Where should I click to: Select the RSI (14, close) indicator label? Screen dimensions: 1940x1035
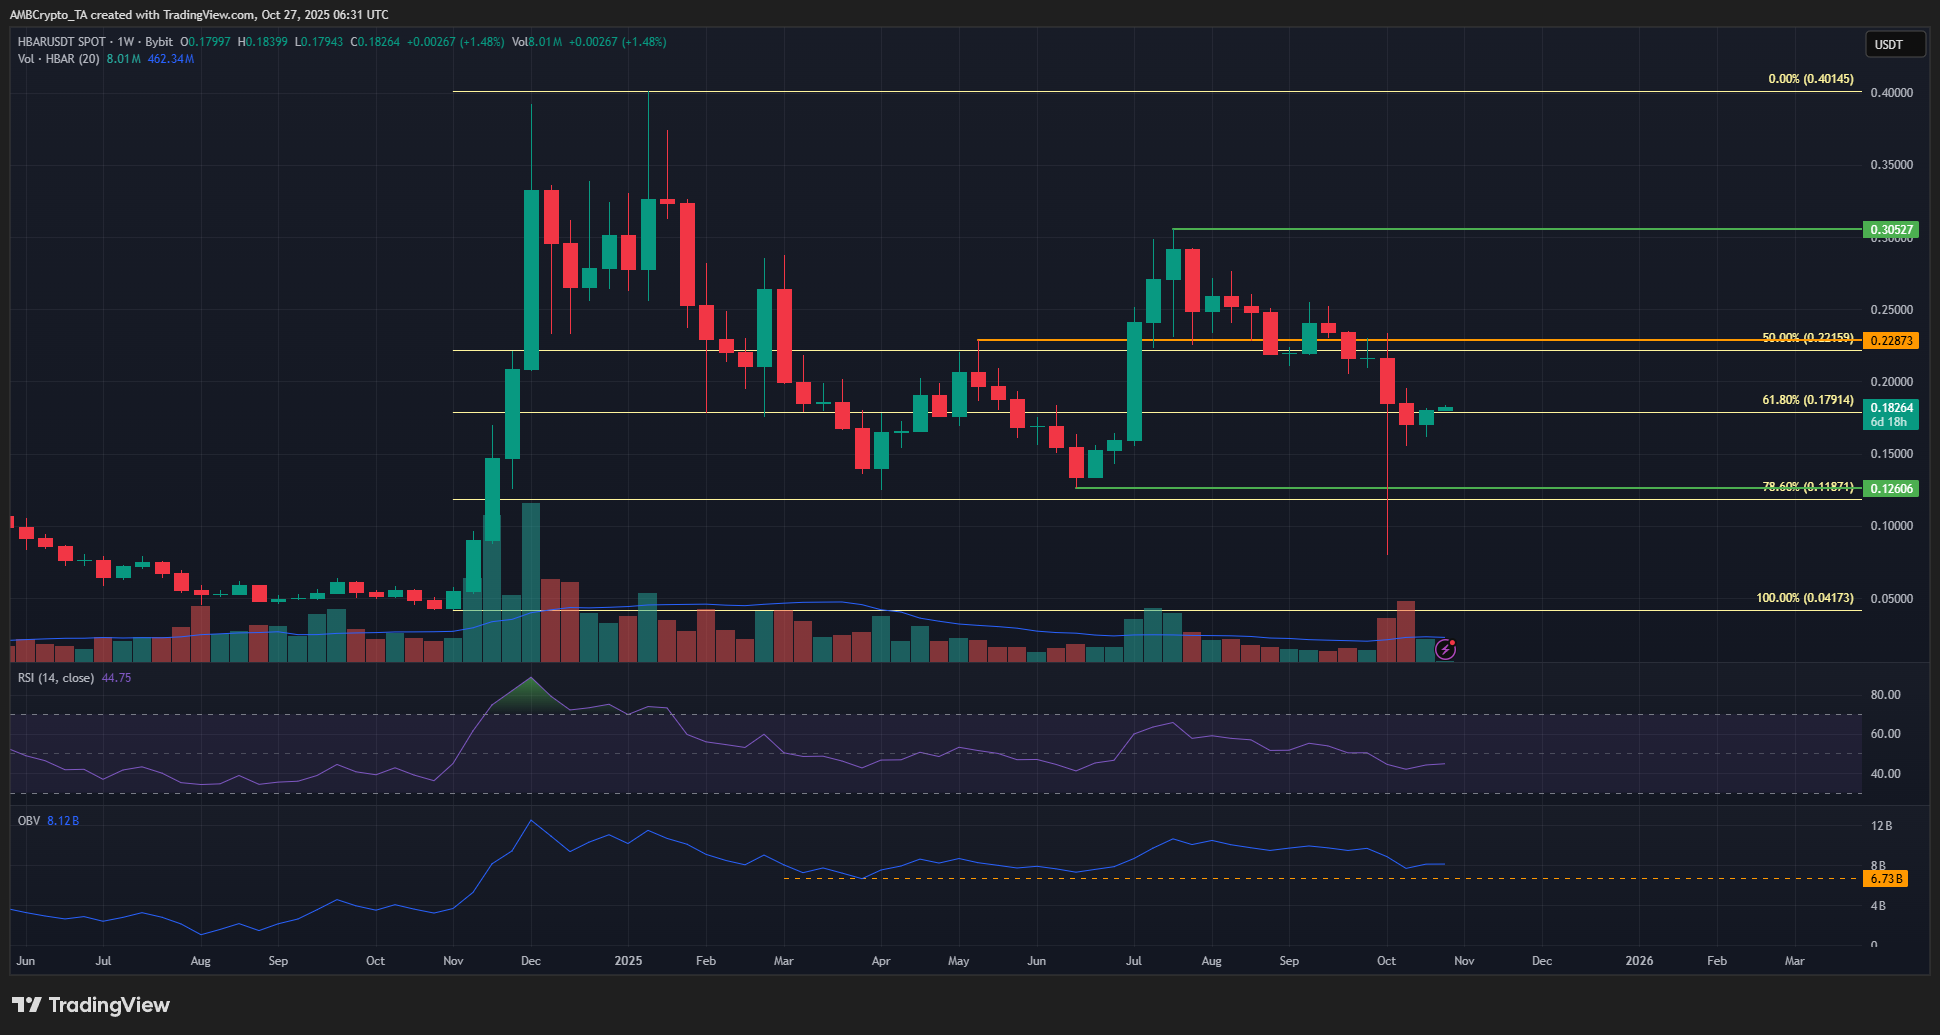pyautogui.click(x=56, y=678)
